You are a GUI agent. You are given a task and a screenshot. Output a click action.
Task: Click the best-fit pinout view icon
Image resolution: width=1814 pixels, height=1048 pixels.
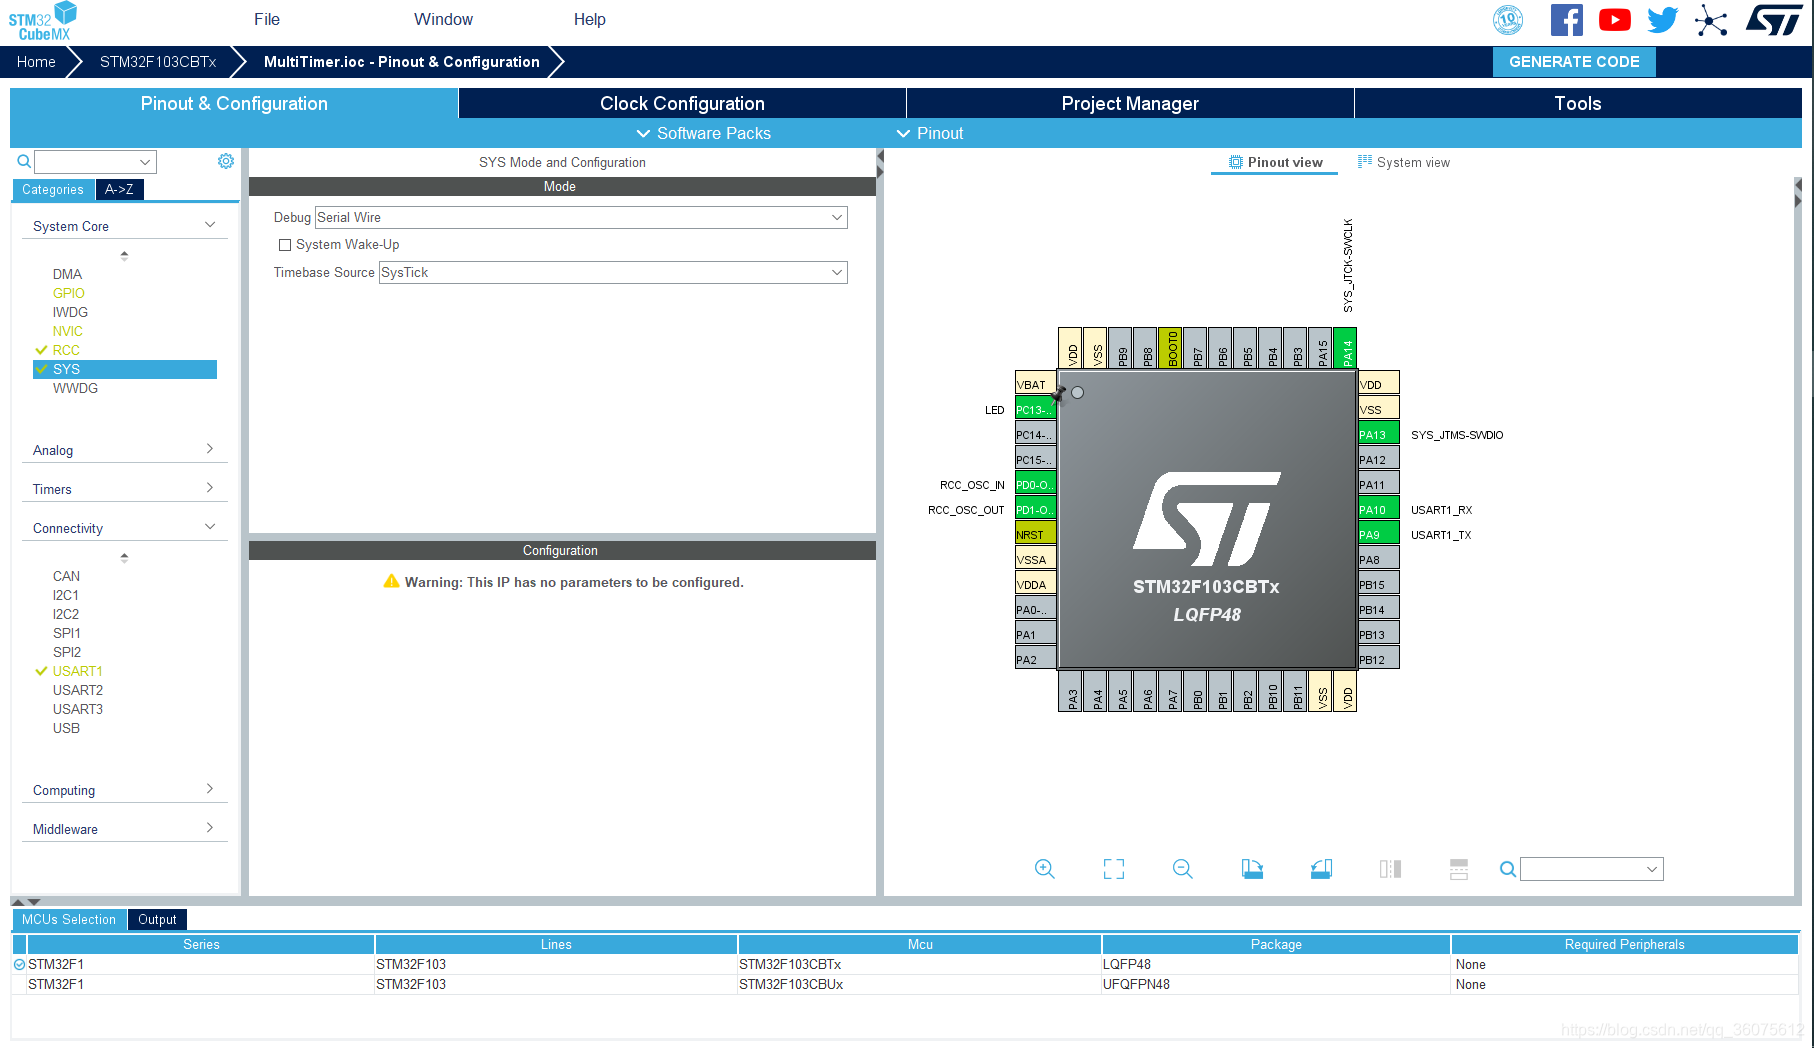tap(1114, 868)
